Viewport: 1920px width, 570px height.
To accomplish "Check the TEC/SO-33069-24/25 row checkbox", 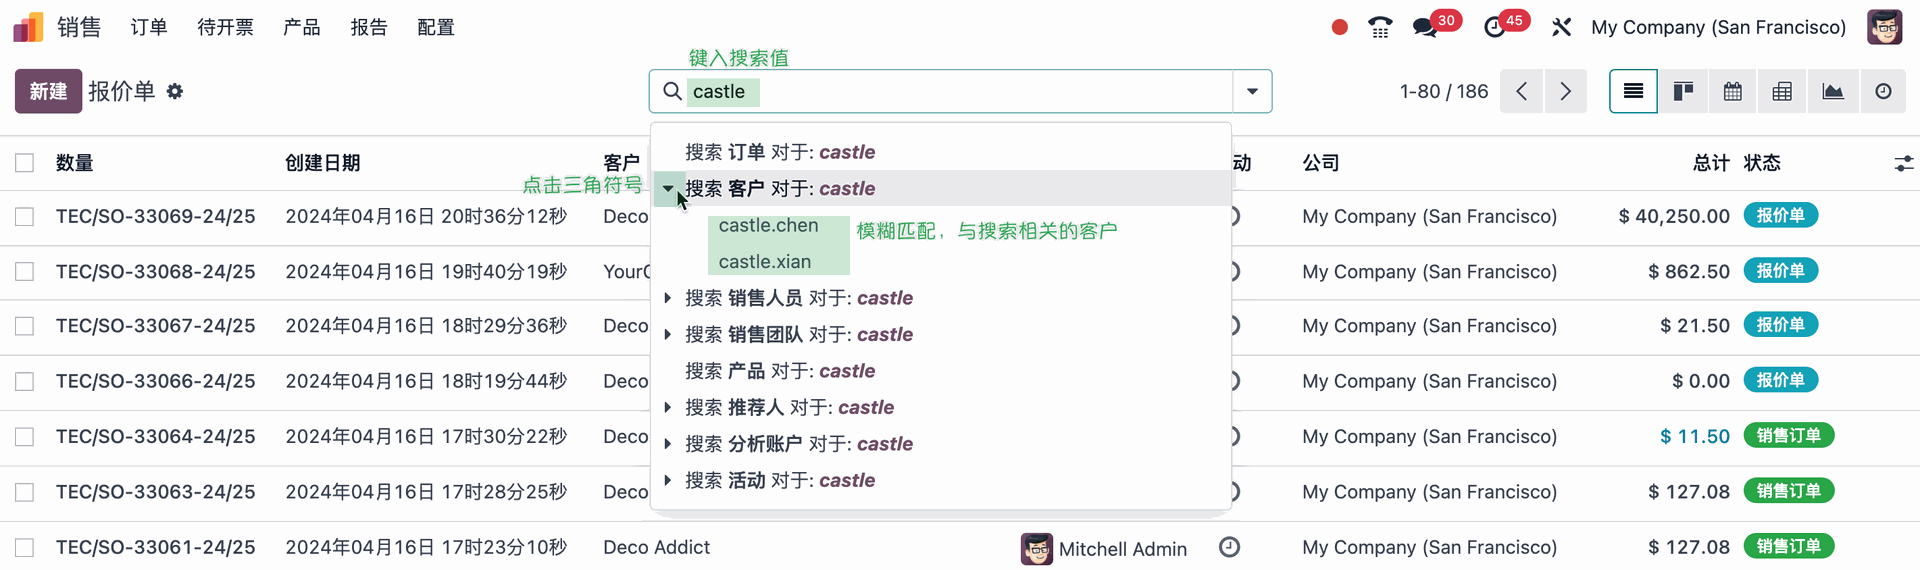I will click(25, 217).
